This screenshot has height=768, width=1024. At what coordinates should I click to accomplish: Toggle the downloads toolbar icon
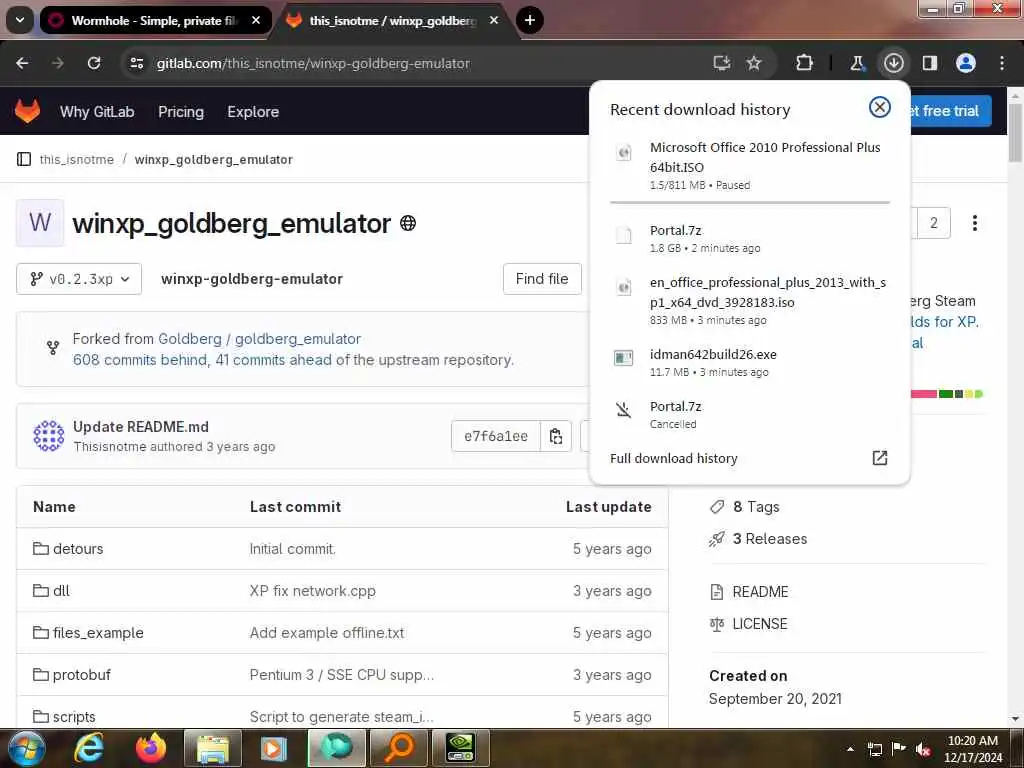893,63
